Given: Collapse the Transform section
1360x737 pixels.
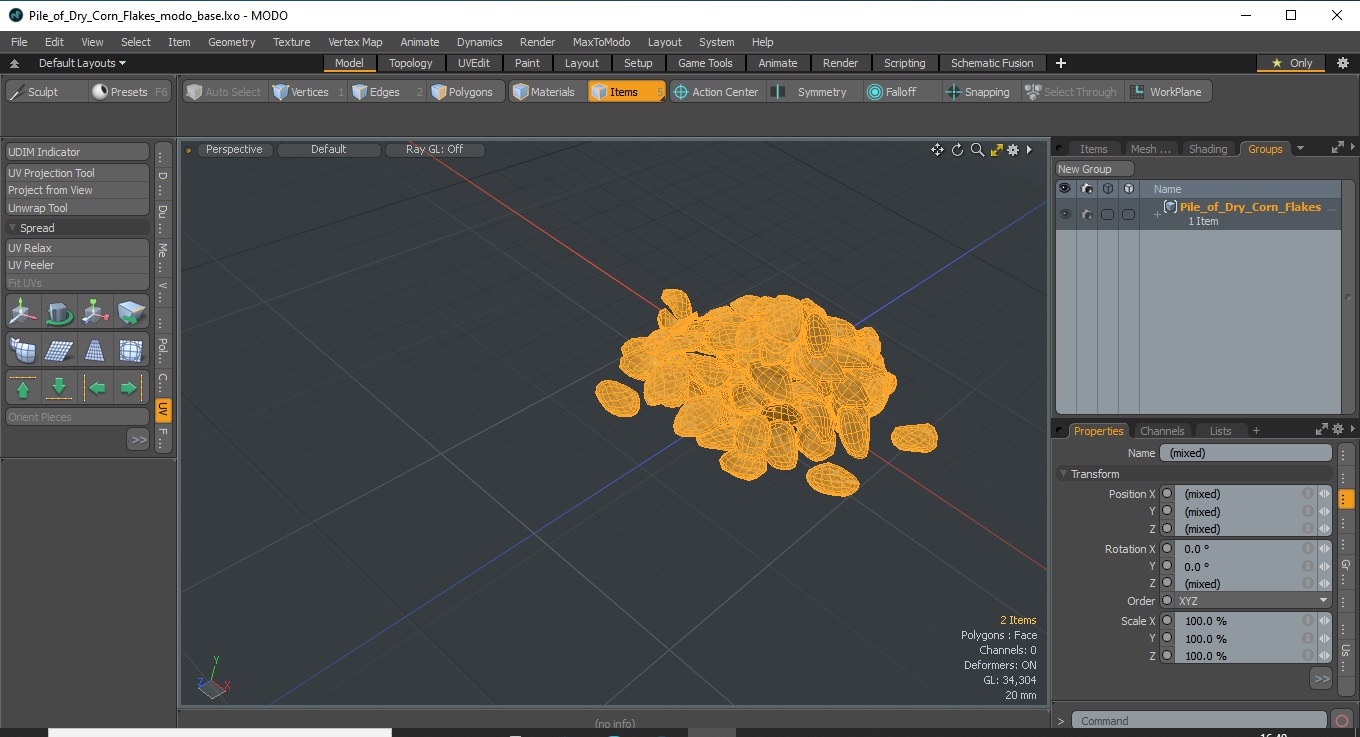Looking at the screenshot, I should coord(1063,474).
